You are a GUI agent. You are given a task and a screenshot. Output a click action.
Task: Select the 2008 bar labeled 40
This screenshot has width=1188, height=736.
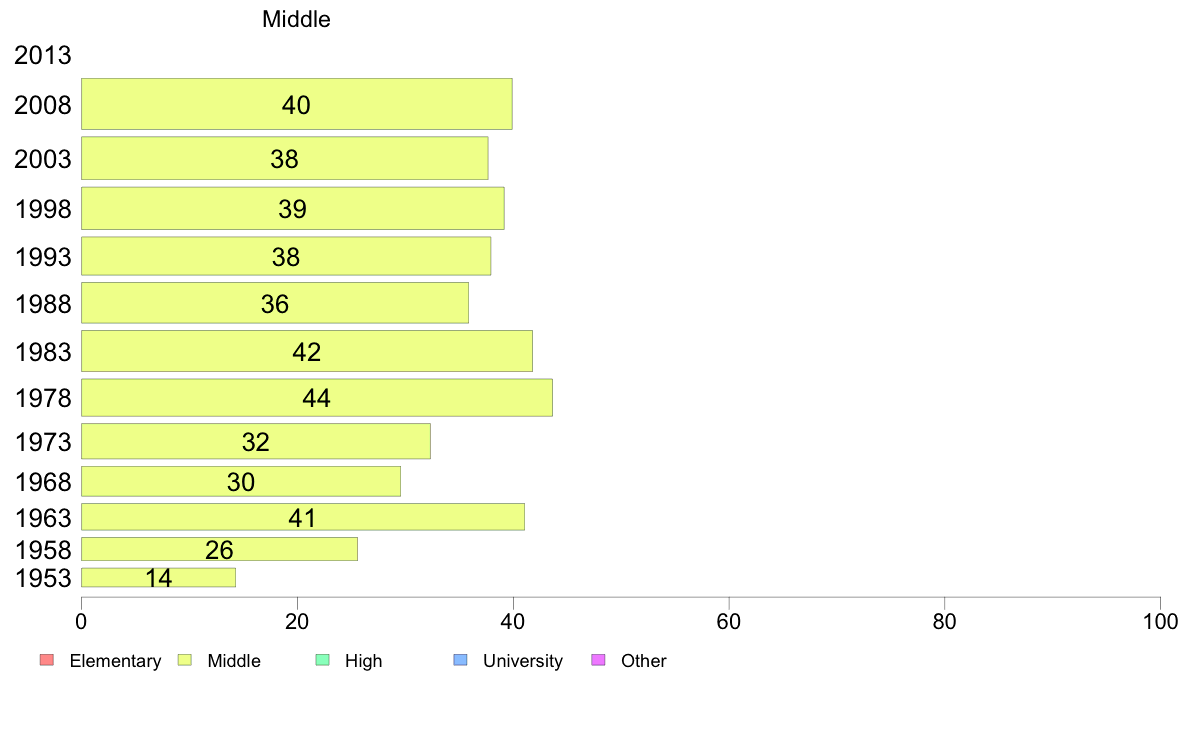297,104
